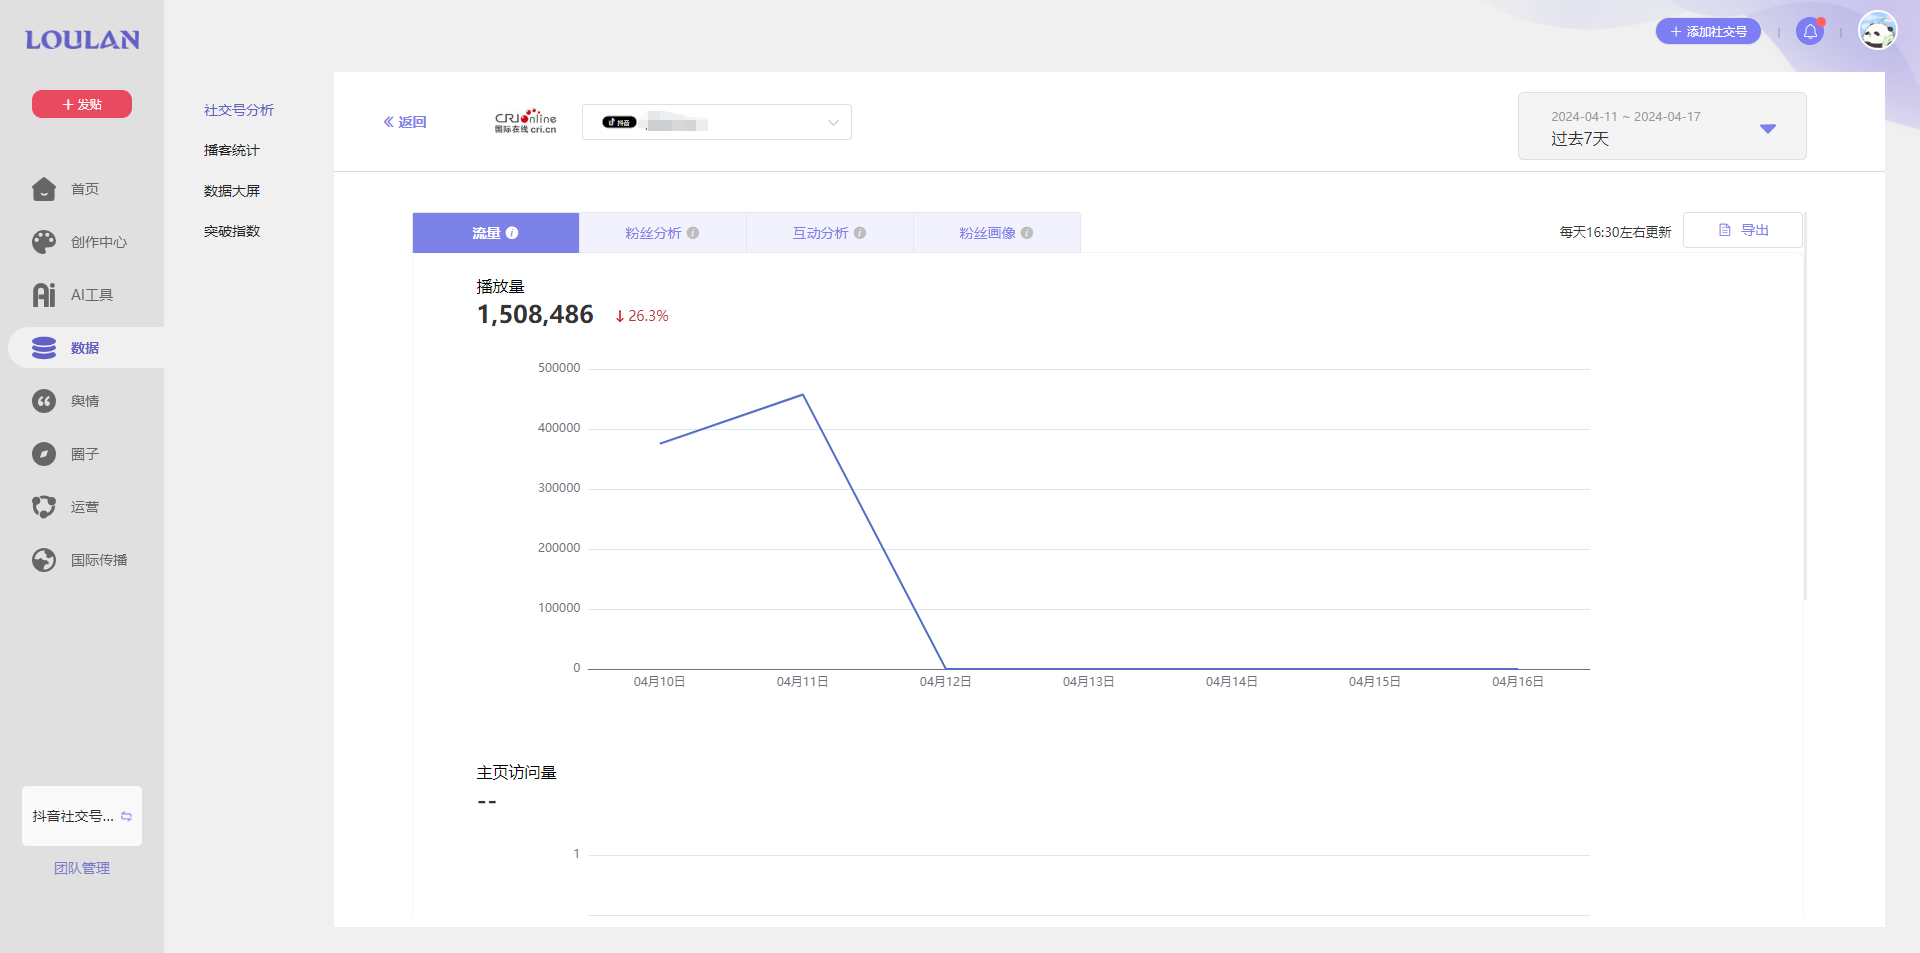Click the 运营 icon in sidebar
The image size is (1920, 953).
[x=44, y=507]
